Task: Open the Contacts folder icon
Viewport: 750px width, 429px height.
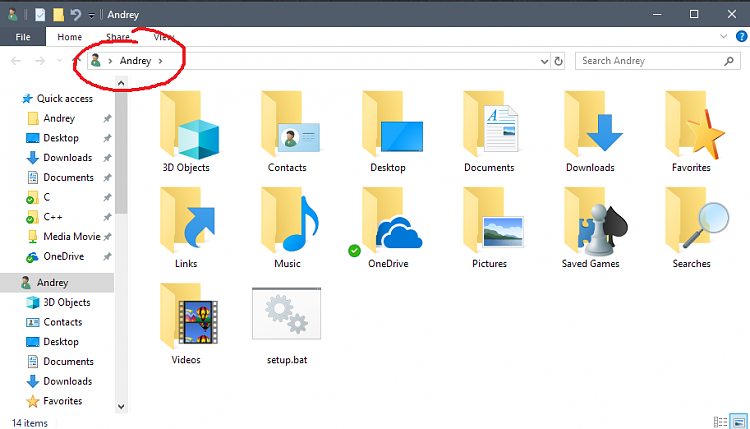Action: point(290,125)
